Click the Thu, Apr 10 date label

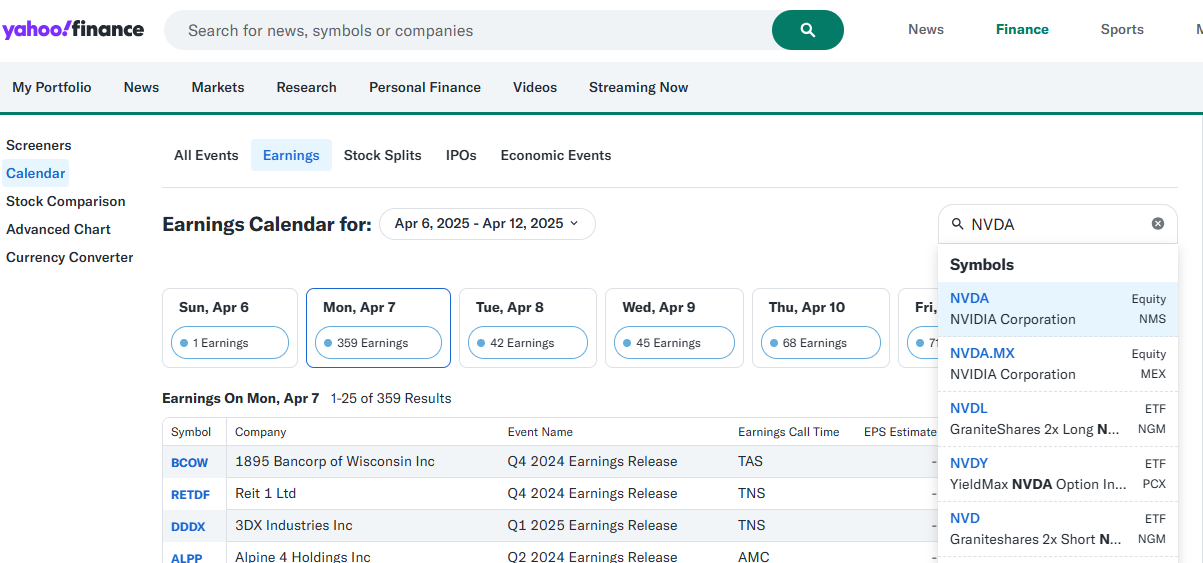tap(807, 307)
